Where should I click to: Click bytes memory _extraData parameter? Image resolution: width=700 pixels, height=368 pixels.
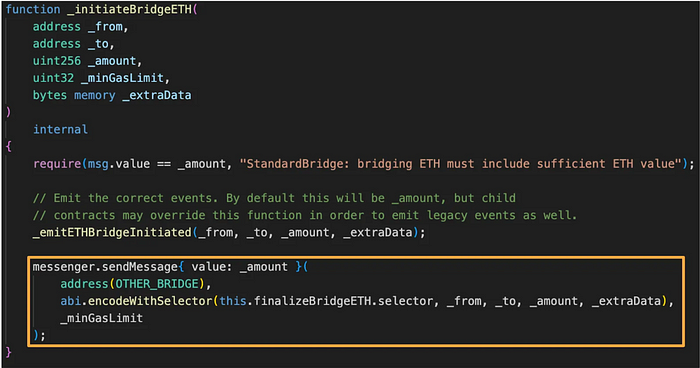(x=112, y=95)
